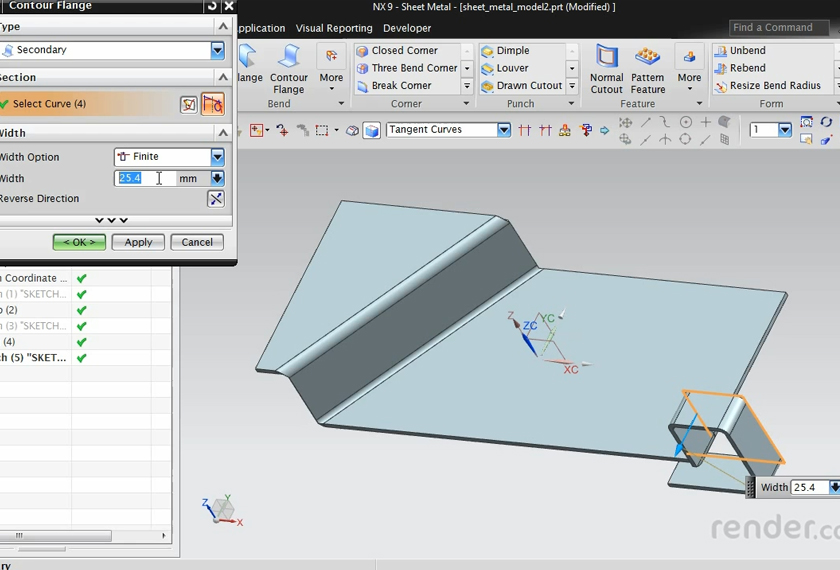Toggle the Sketch Section icon in Section
Viewport: 840px width, 570px height.
click(189, 104)
